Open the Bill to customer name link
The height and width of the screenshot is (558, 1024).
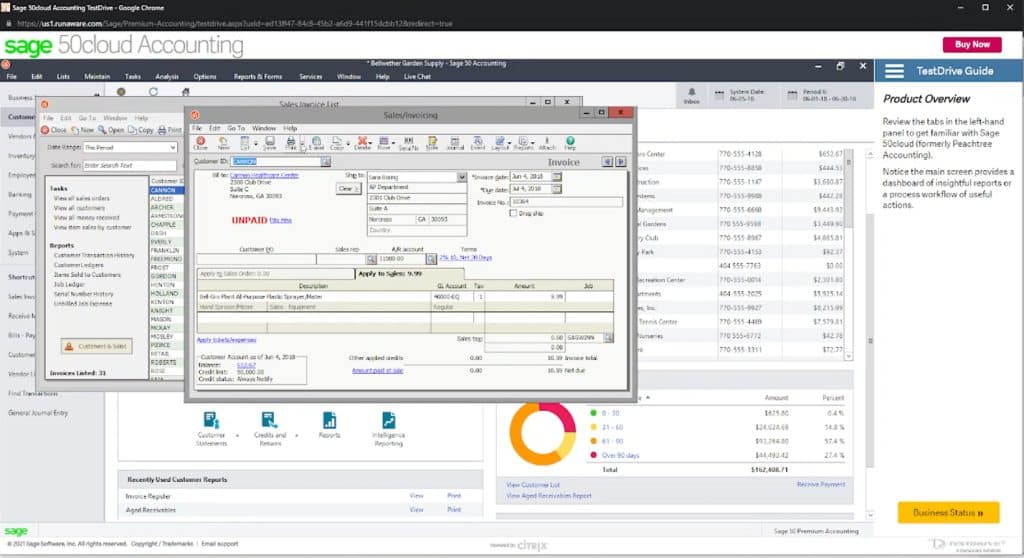coord(264,176)
